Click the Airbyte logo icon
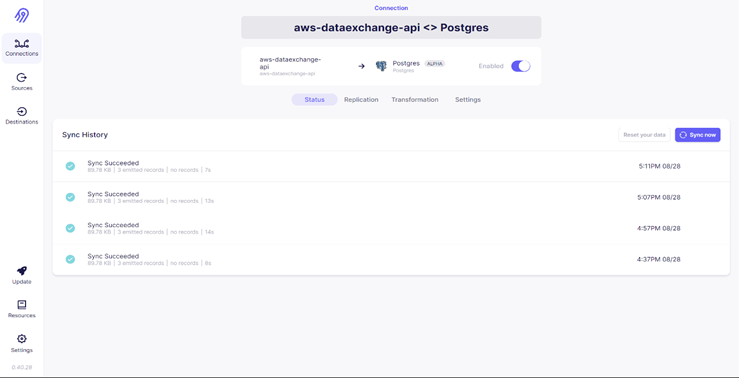The width and height of the screenshot is (739, 378). coord(22,16)
